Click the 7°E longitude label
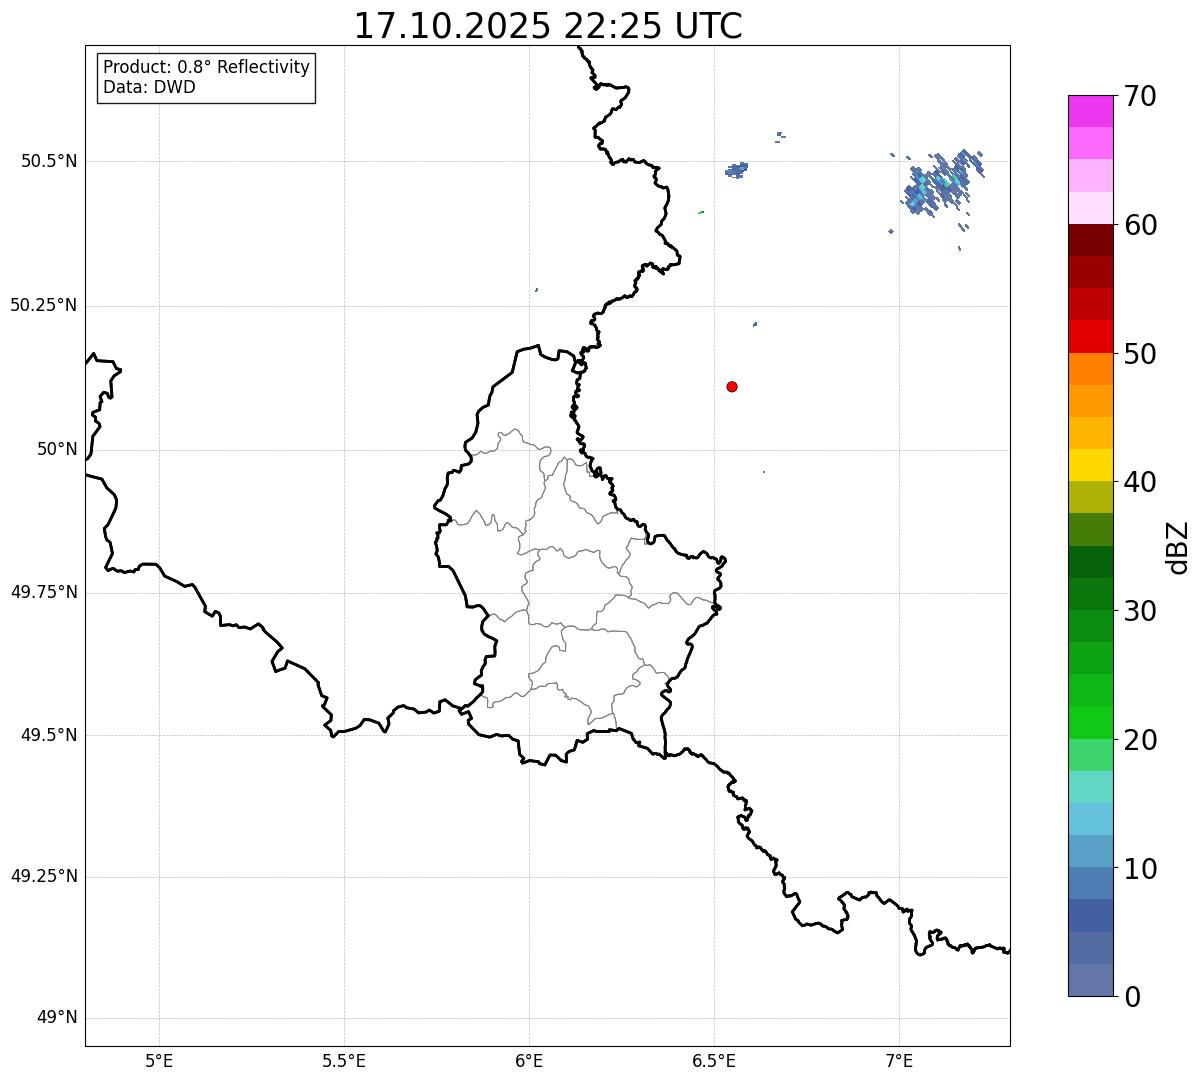 899,1061
